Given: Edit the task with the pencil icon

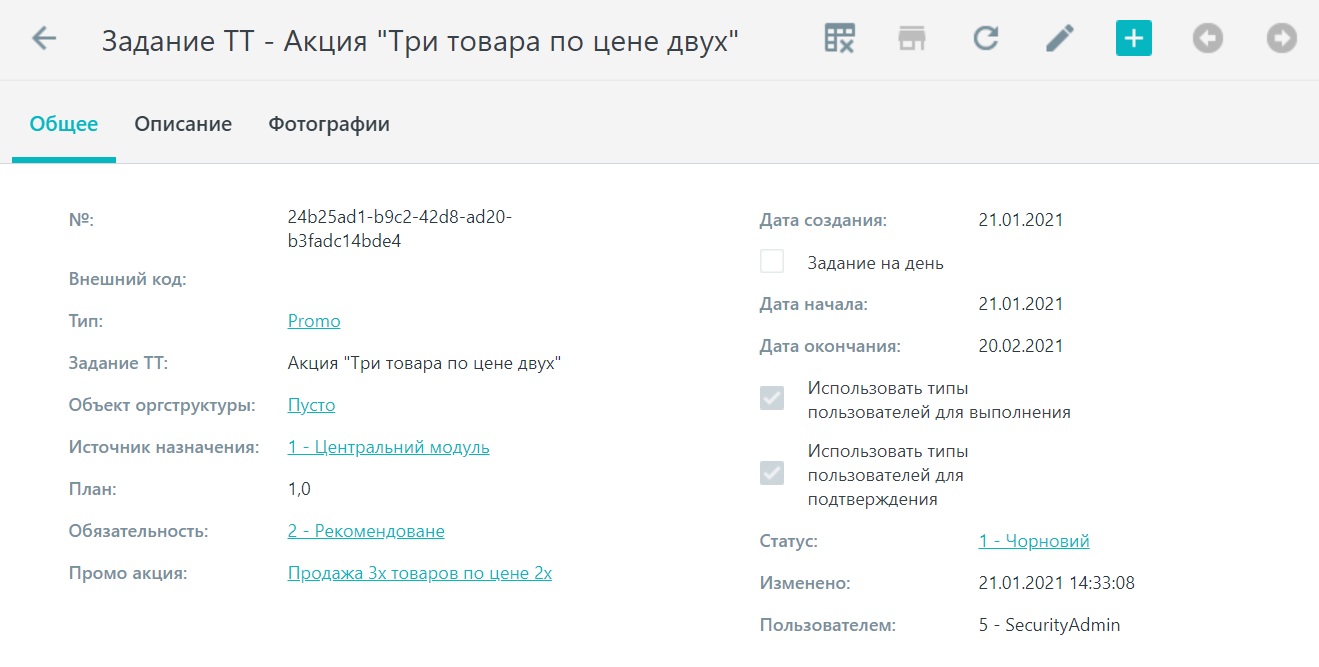Looking at the screenshot, I should 1060,39.
